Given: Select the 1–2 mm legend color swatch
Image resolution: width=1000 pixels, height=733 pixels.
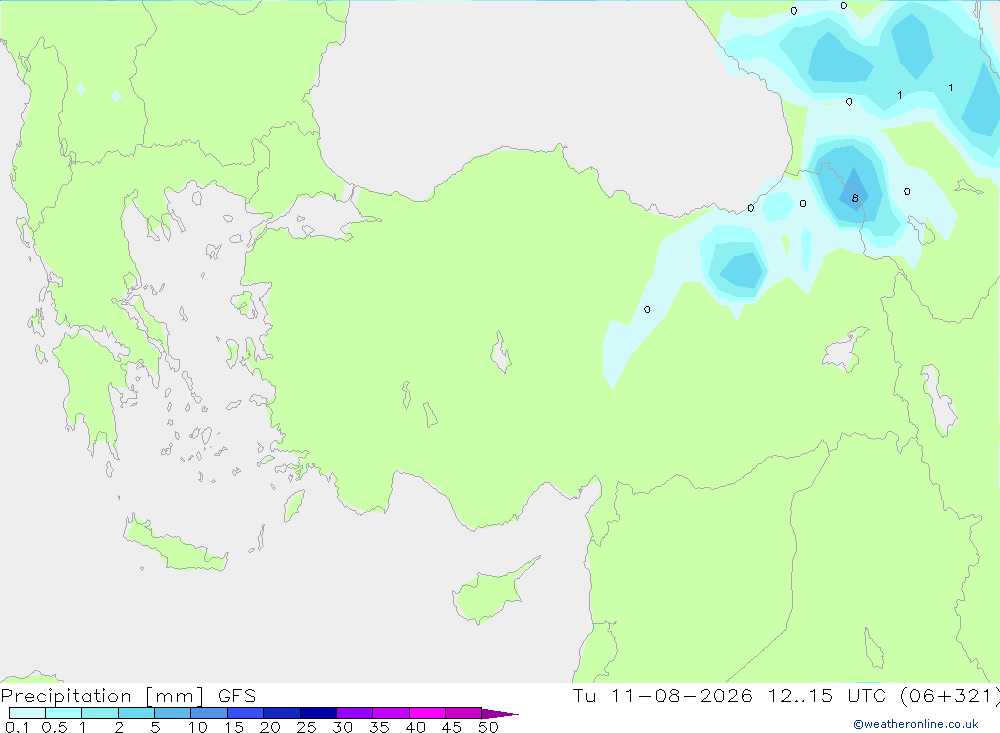Looking at the screenshot, I should [100, 713].
